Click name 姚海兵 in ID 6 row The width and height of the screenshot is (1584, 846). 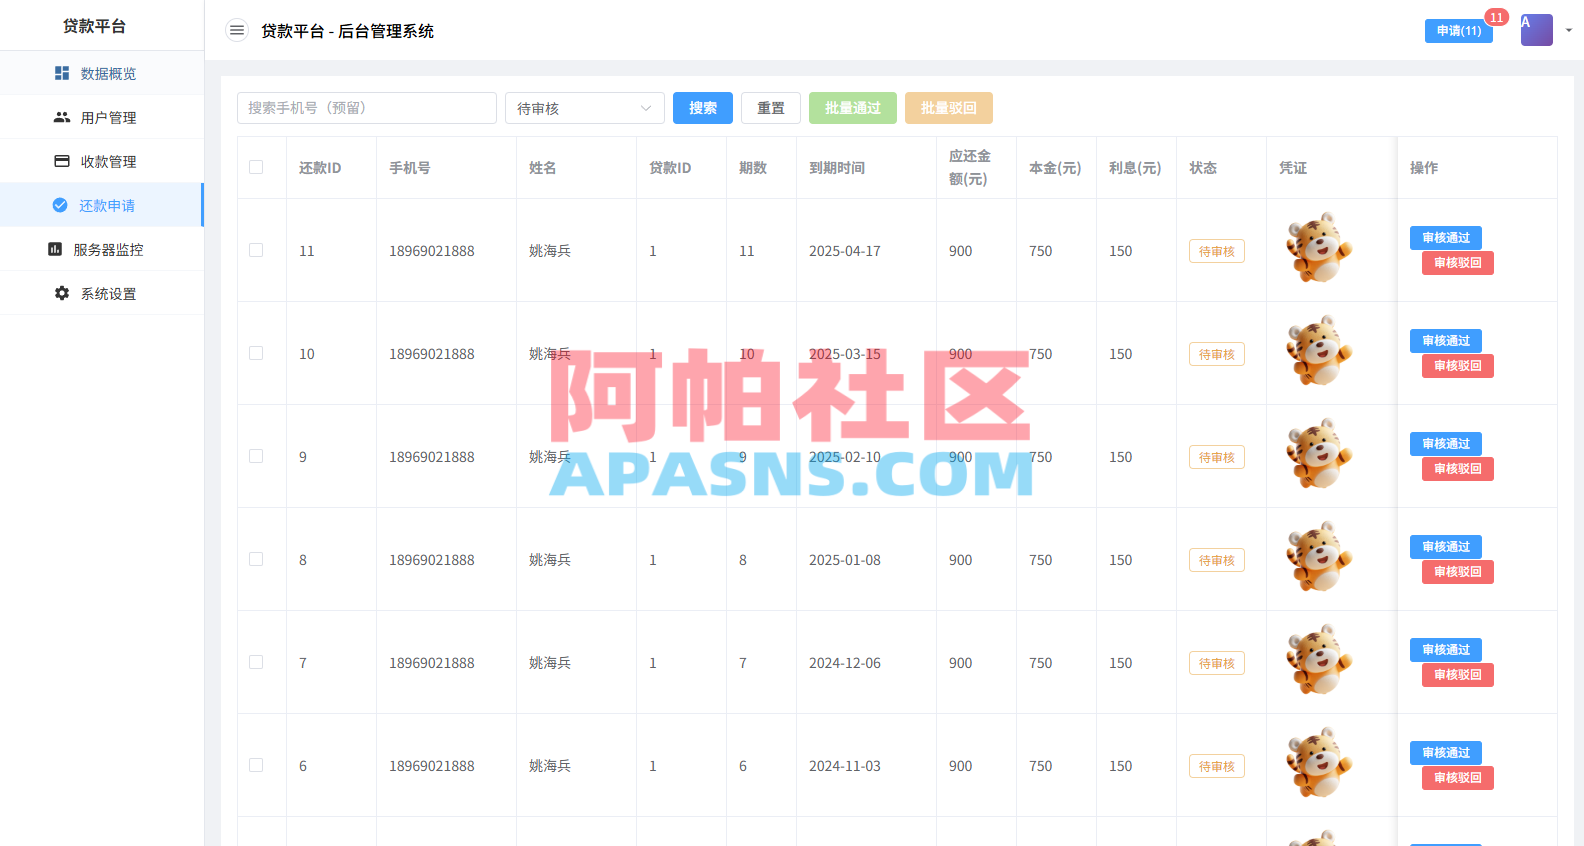(x=550, y=766)
